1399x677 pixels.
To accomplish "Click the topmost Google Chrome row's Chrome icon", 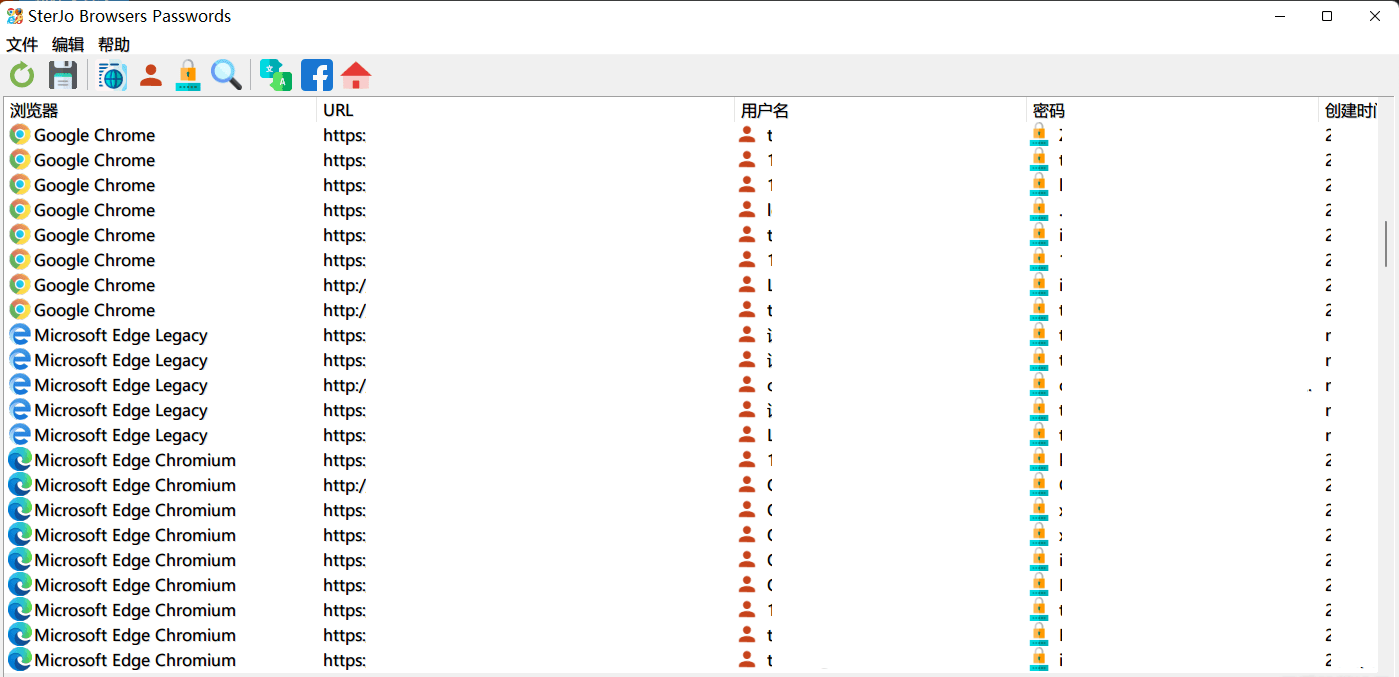I will pyautogui.click(x=20, y=135).
